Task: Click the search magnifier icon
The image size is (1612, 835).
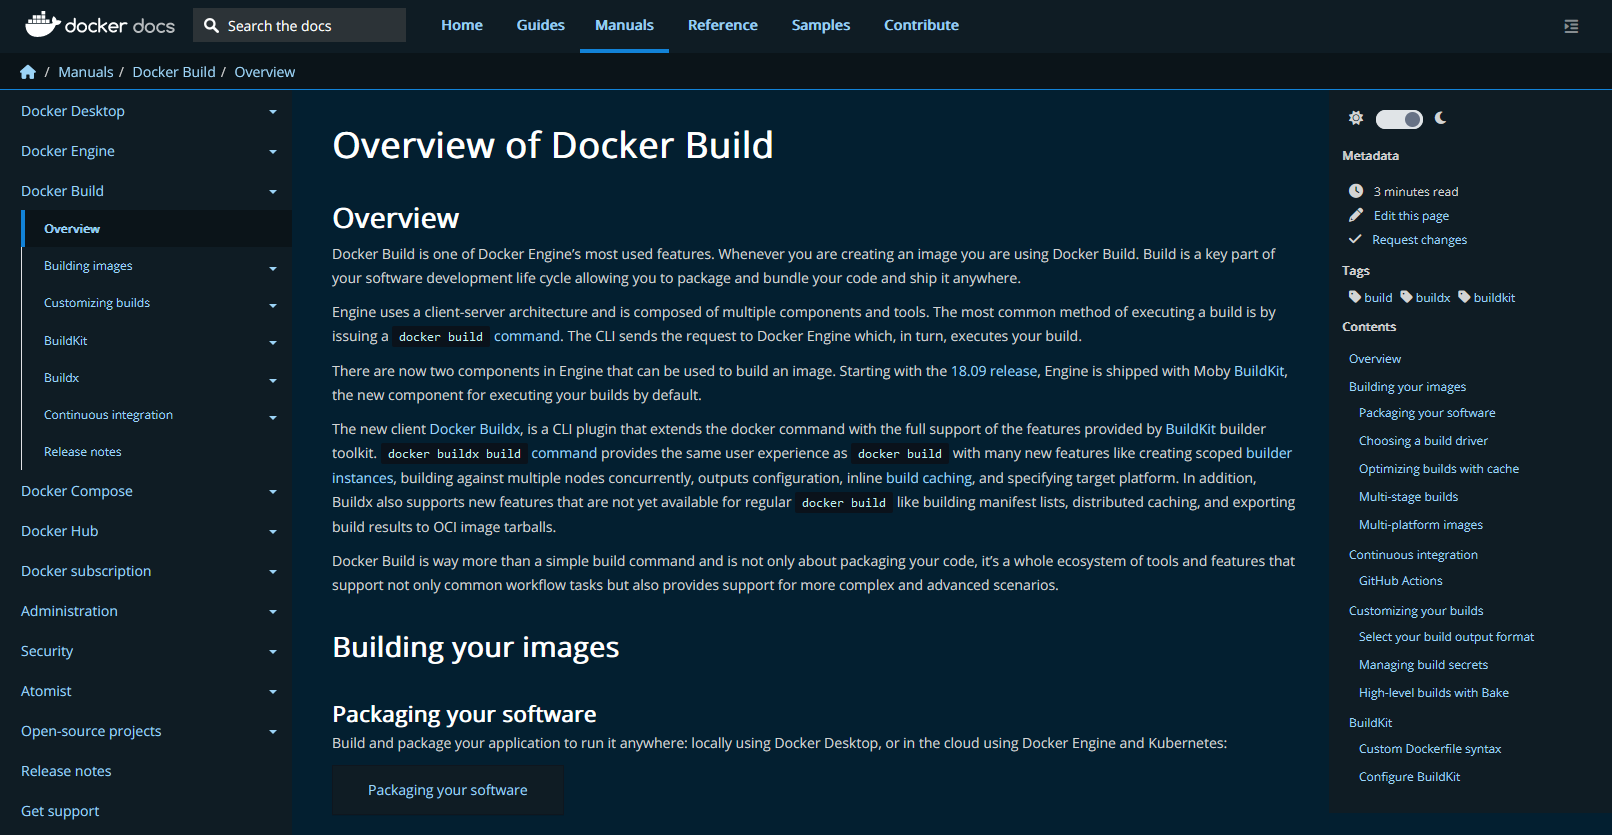Action: [211, 25]
